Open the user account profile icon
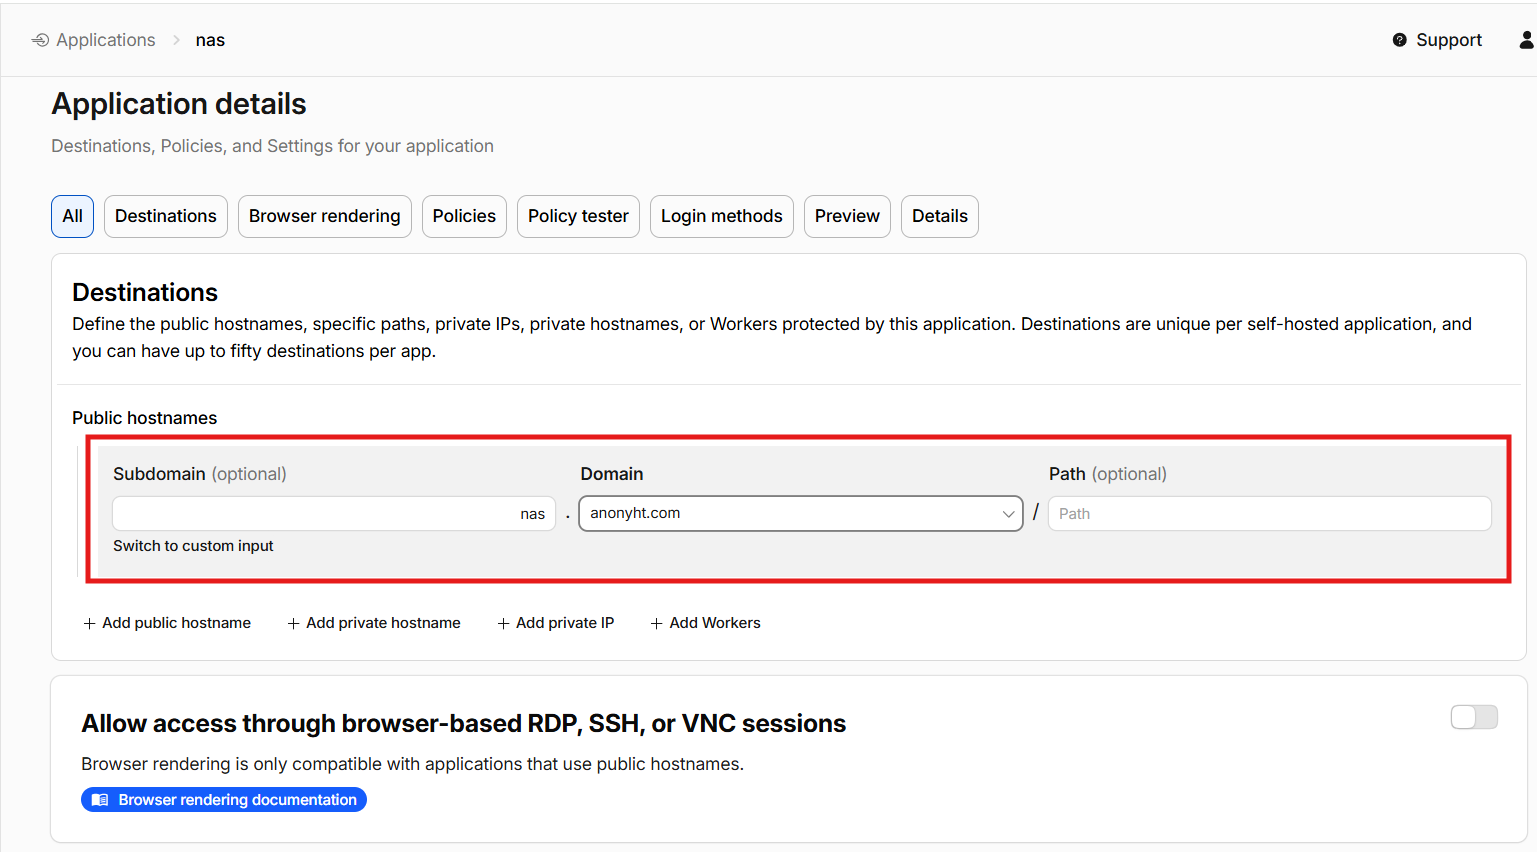This screenshot has width=1537, height=852. pyautogui.click(x=1527, y=40)
